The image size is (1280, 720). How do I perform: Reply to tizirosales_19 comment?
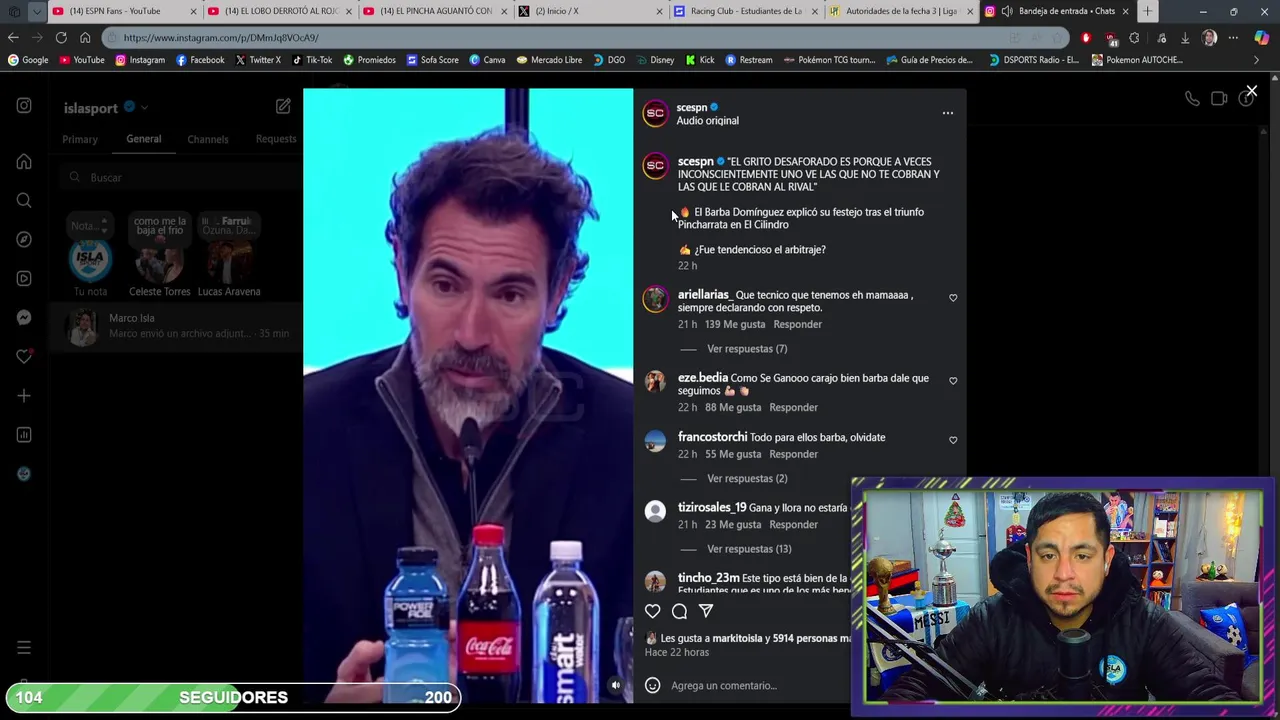[x=793, y=524]
